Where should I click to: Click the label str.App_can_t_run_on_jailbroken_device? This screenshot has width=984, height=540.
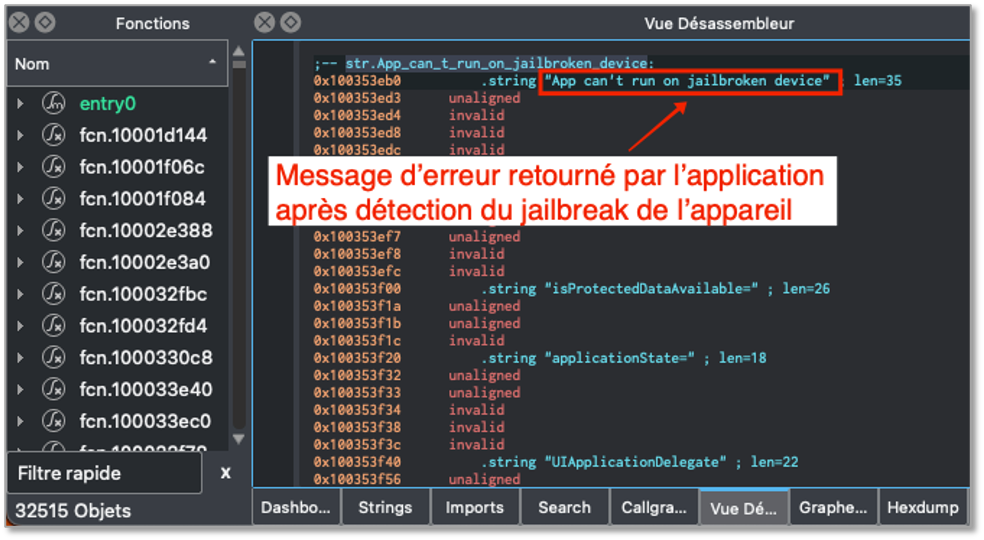coord(499,63)
